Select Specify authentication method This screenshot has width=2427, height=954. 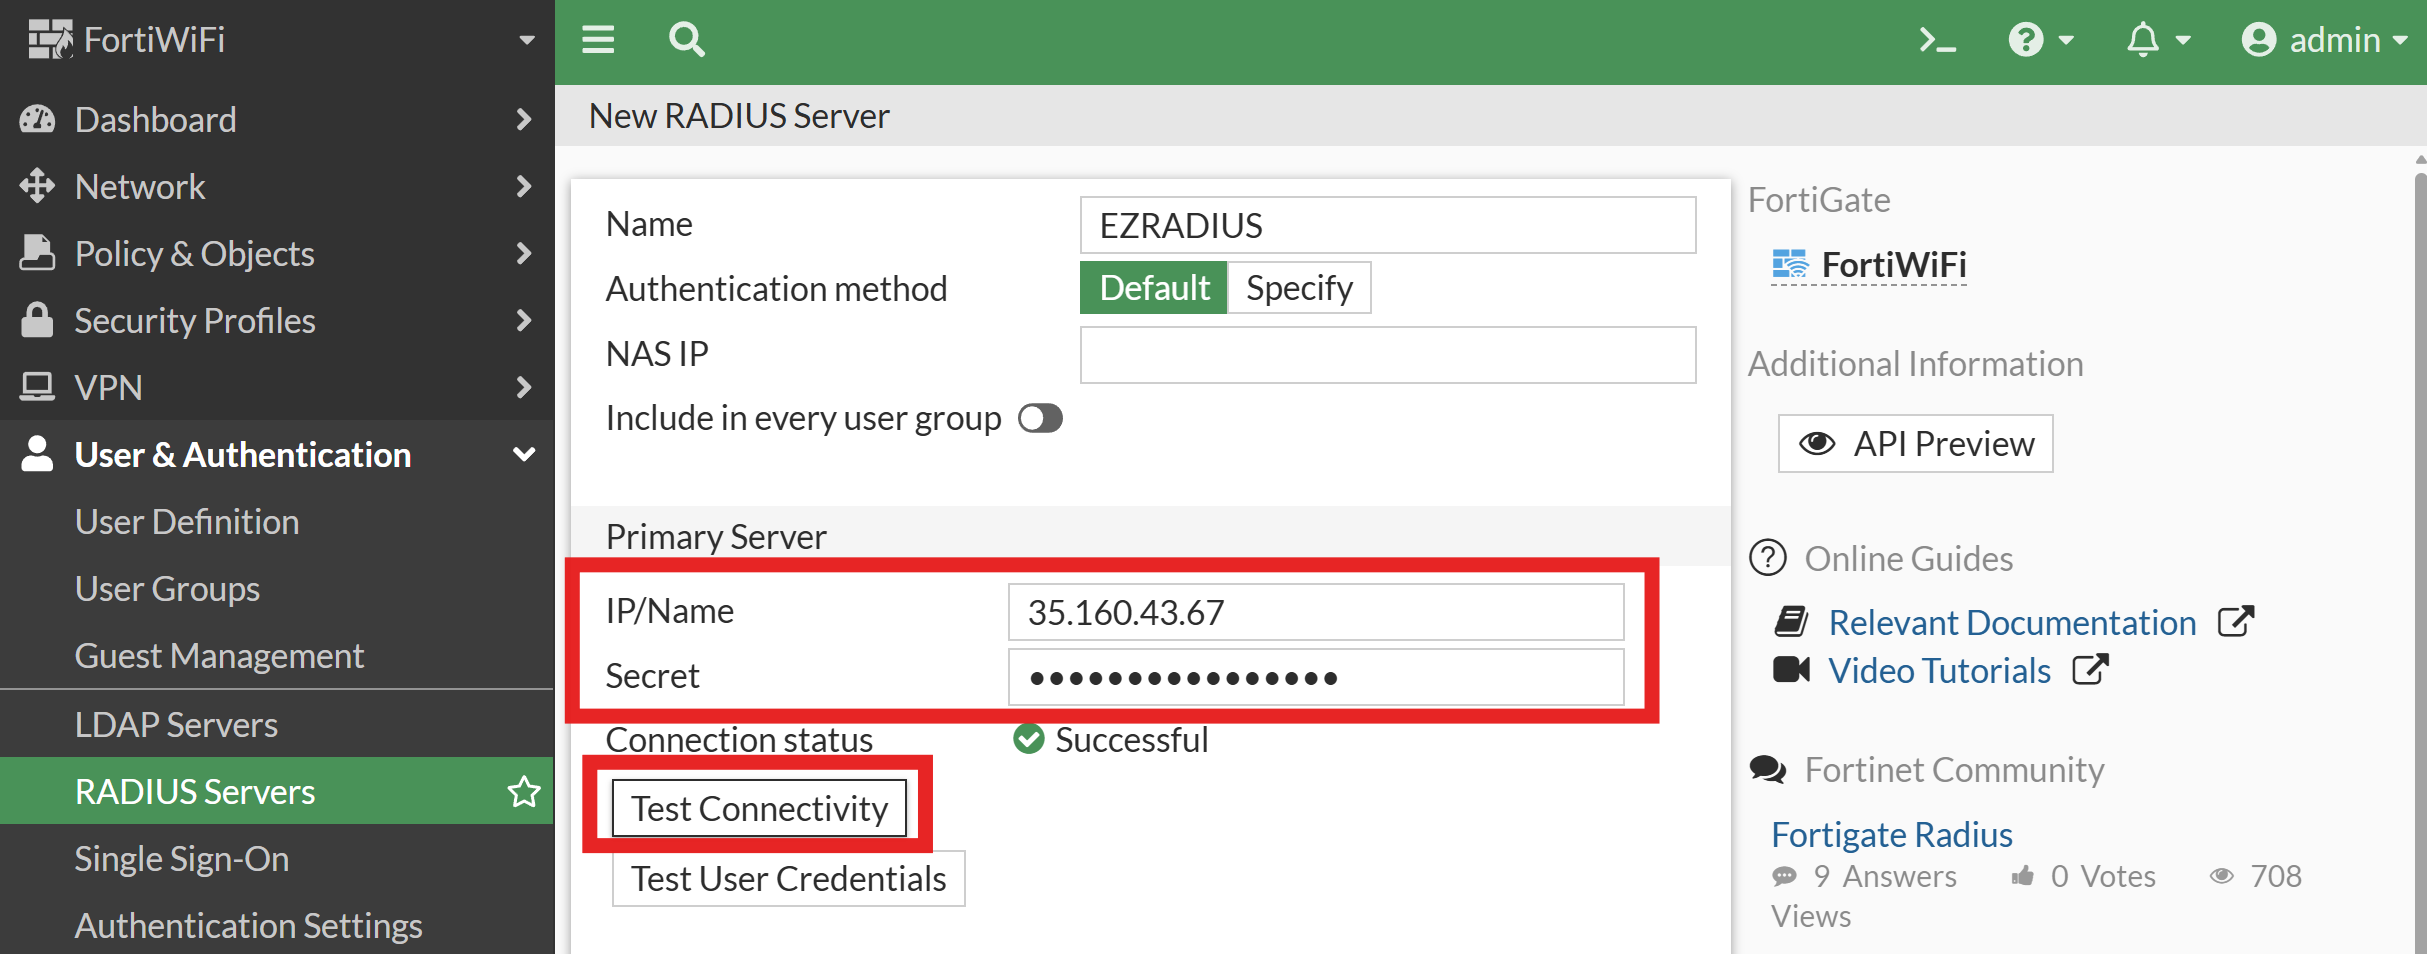(1298, 287)
